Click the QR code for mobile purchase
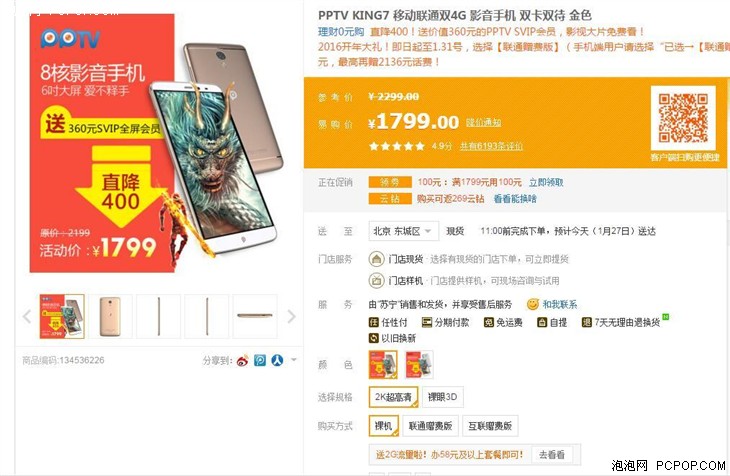 coord(683,118)
